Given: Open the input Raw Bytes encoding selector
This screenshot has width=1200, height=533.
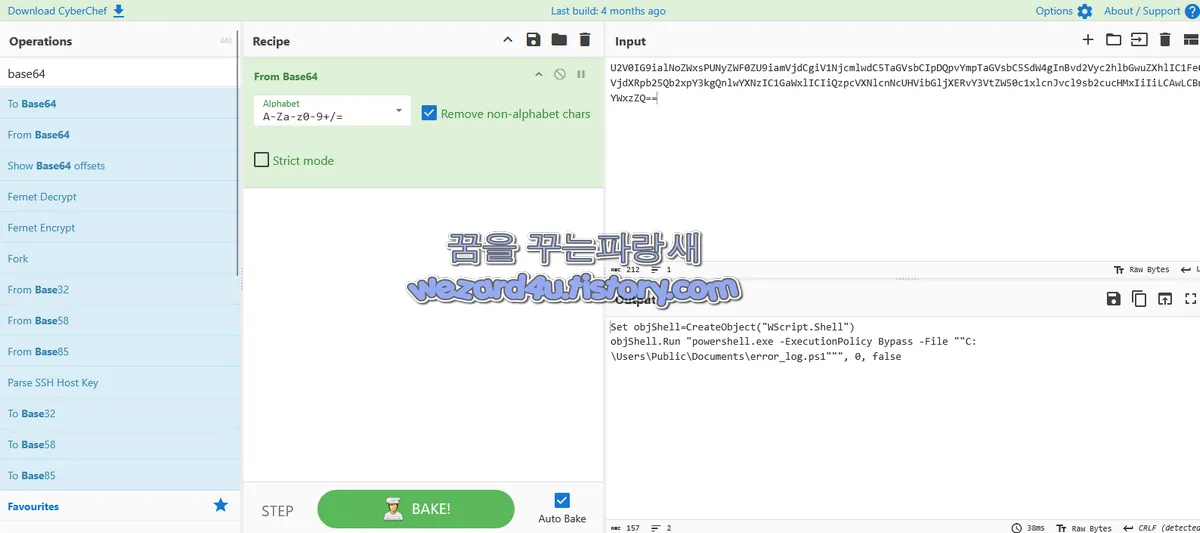Looking at the screenshot, I should pos(1142,270).
